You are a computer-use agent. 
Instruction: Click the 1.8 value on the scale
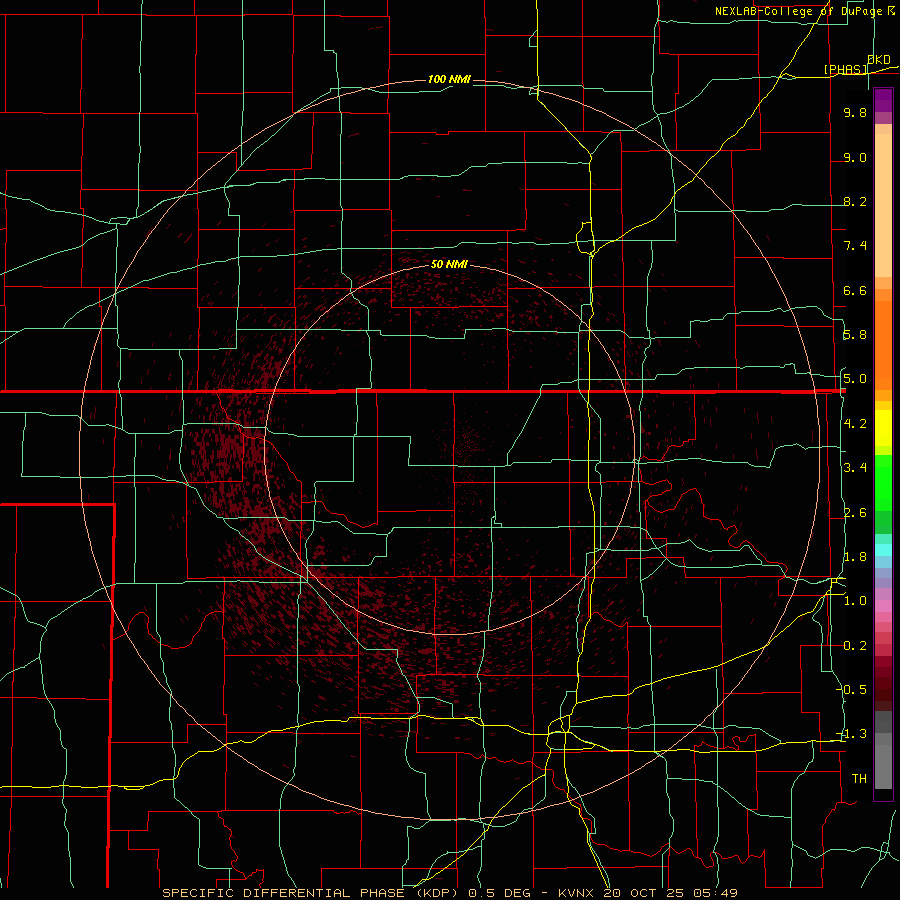[855, 557]
